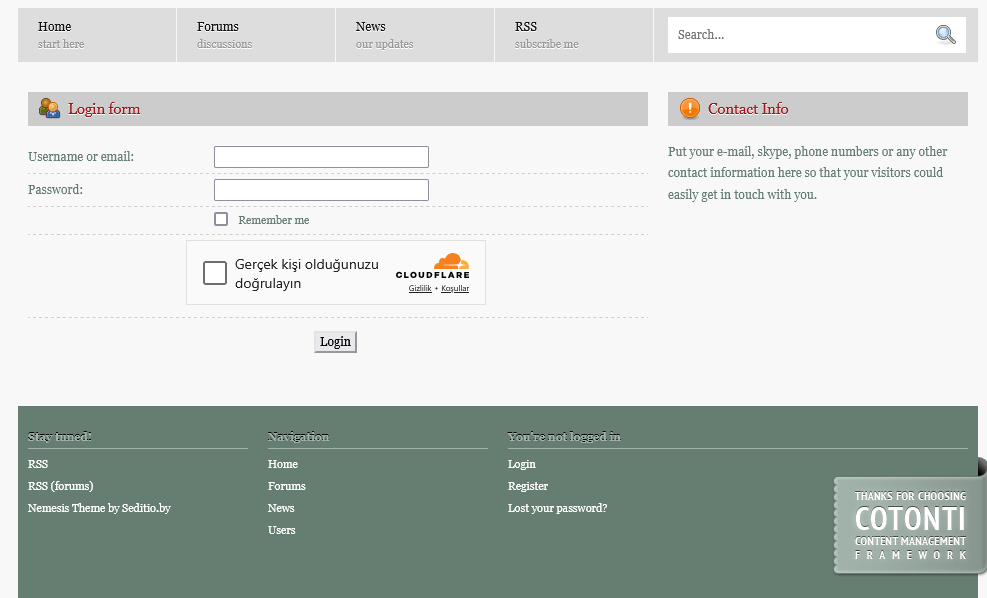Click the Lost your password link

[555, 508]
